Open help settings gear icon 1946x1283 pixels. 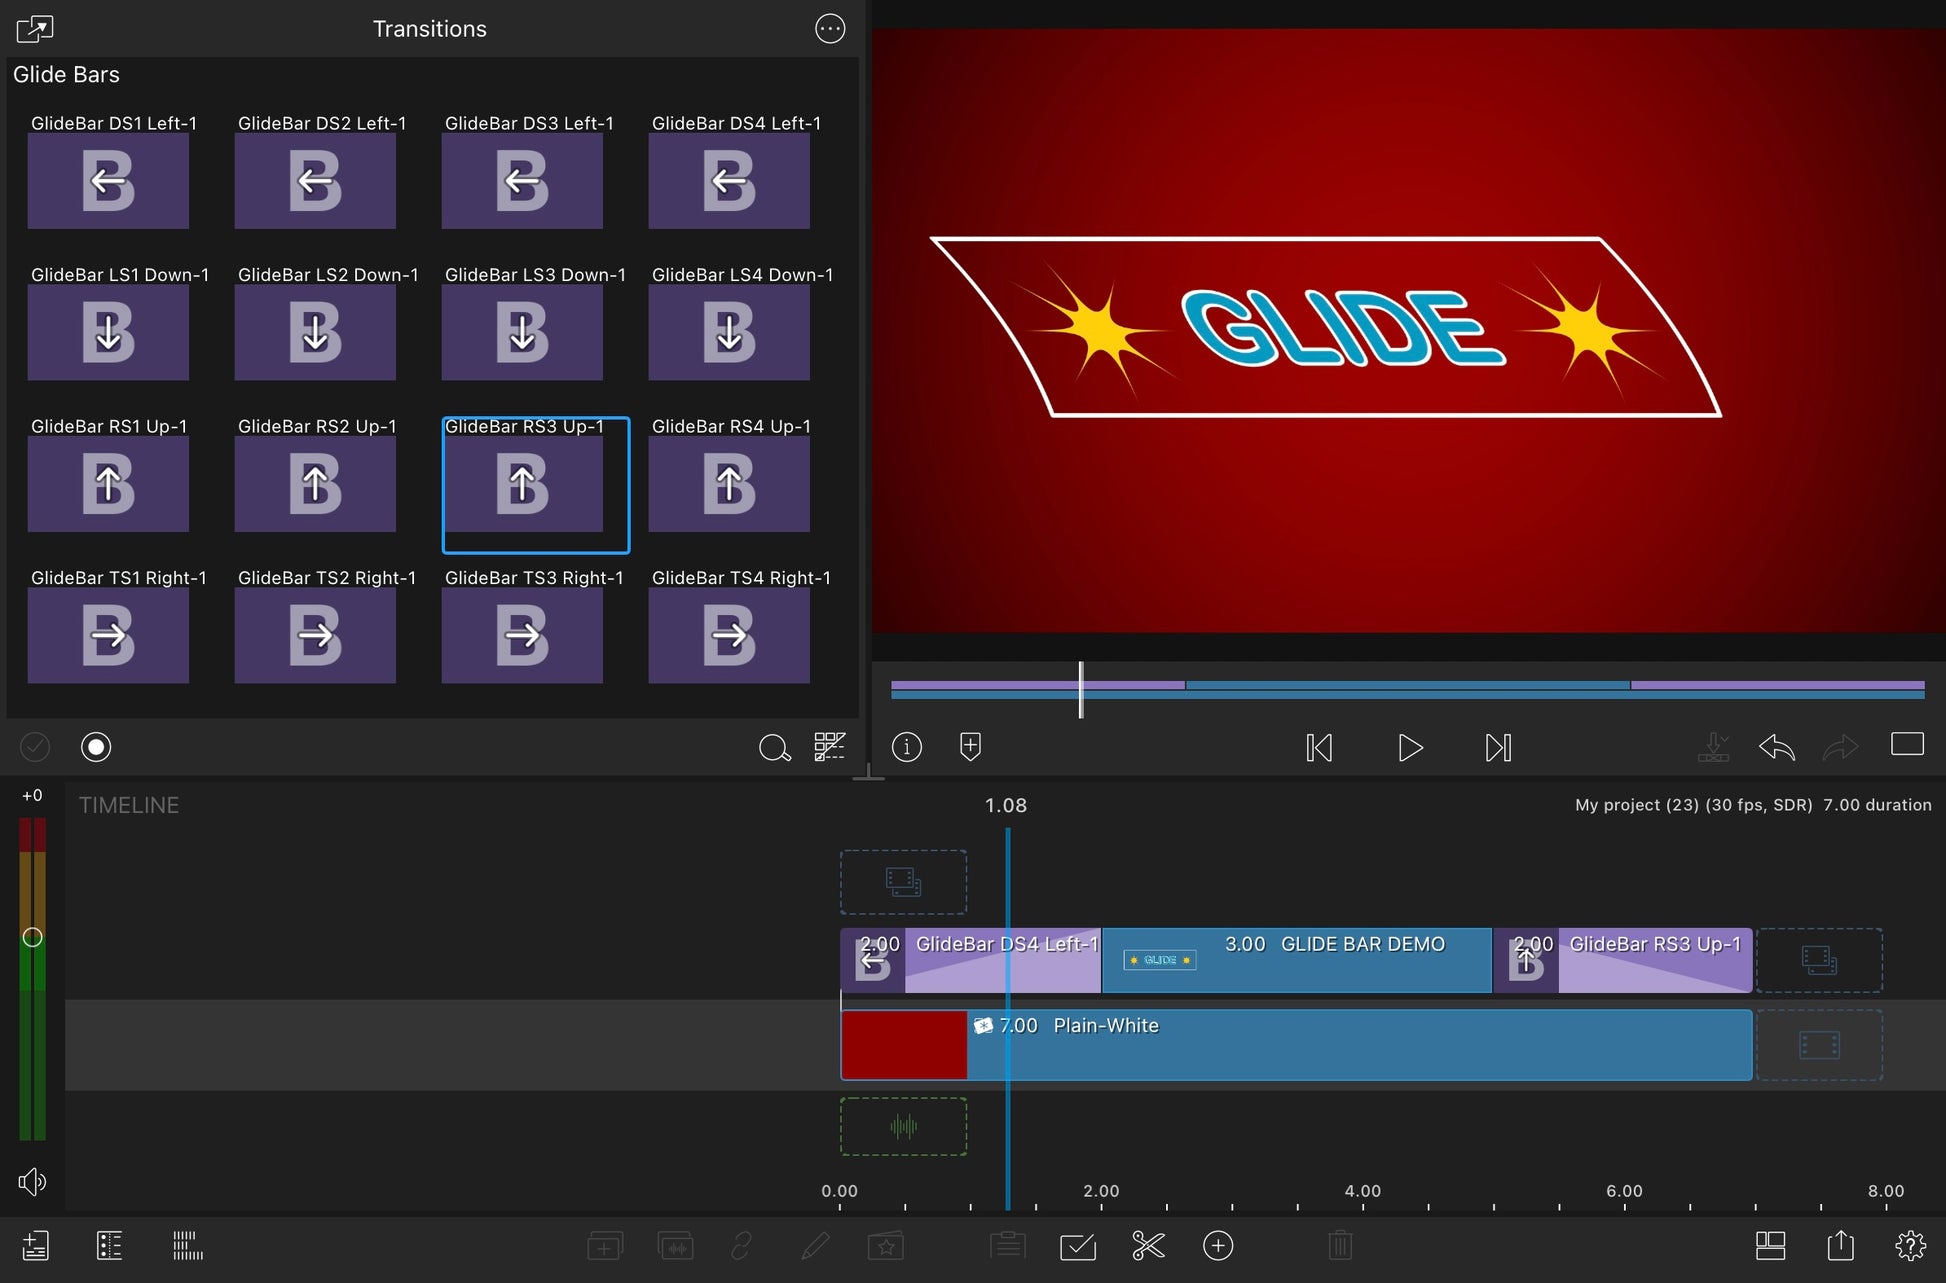[x=1910, y=1246]
